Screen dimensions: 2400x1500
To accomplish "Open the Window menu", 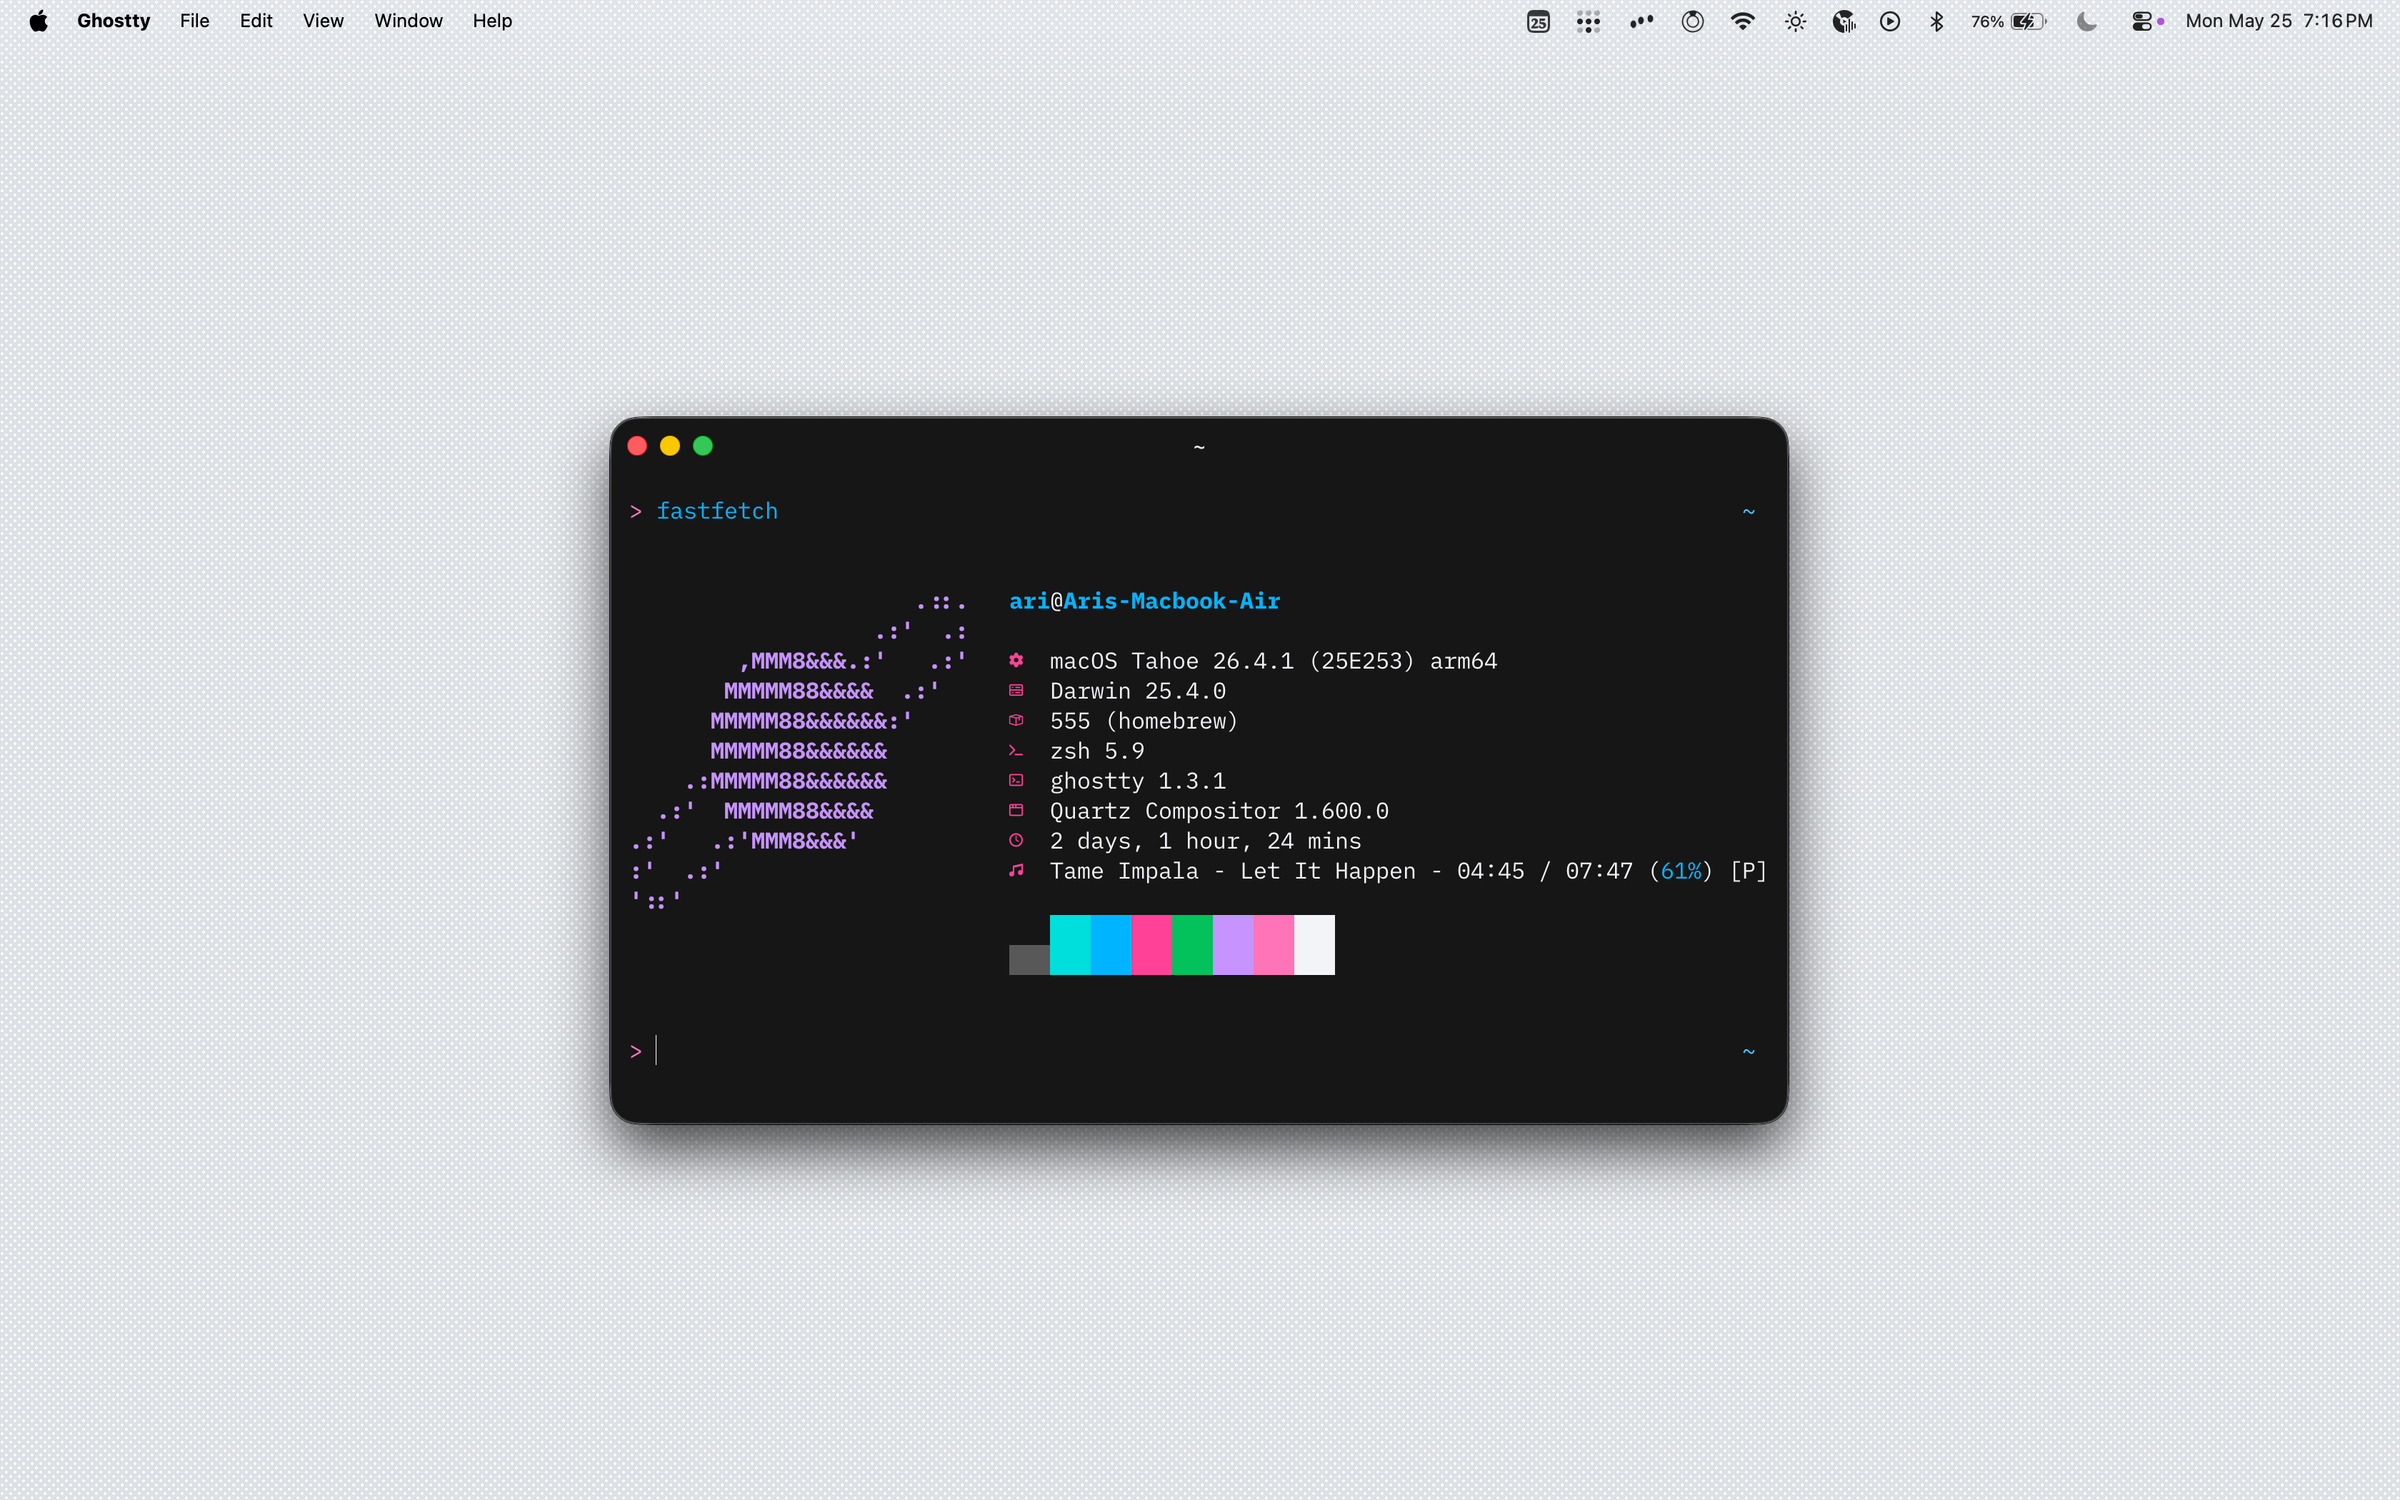I will point(408,21).
